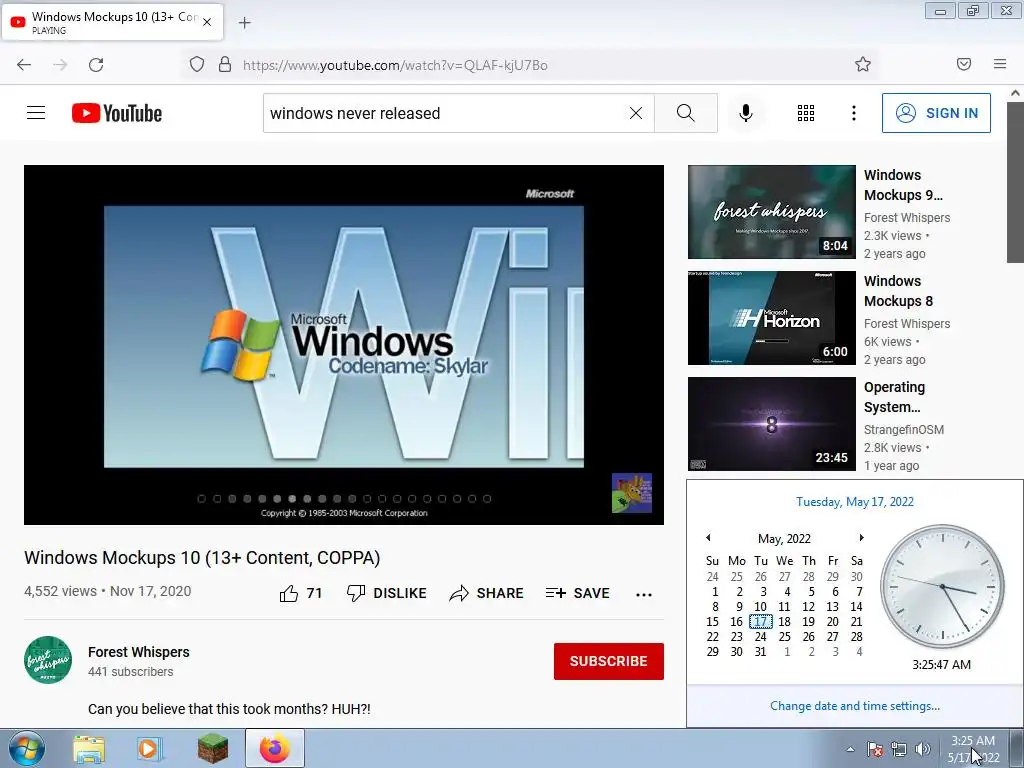Open Minecraft grass block taskbar icon
This screenshot has height=768, width=1024.
213,749
